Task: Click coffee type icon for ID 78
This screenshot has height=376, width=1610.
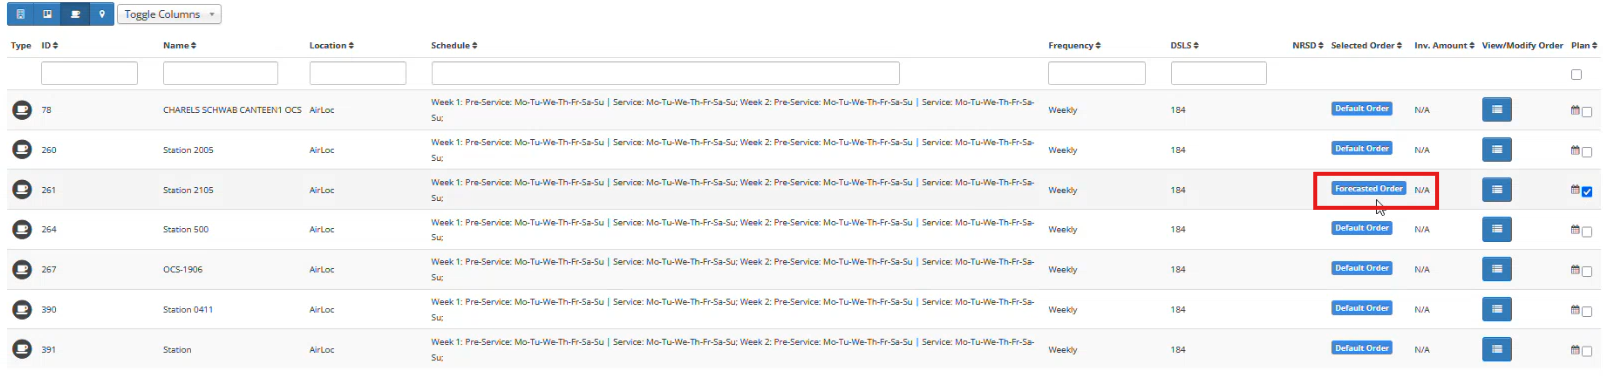Action: pos(22,110)
